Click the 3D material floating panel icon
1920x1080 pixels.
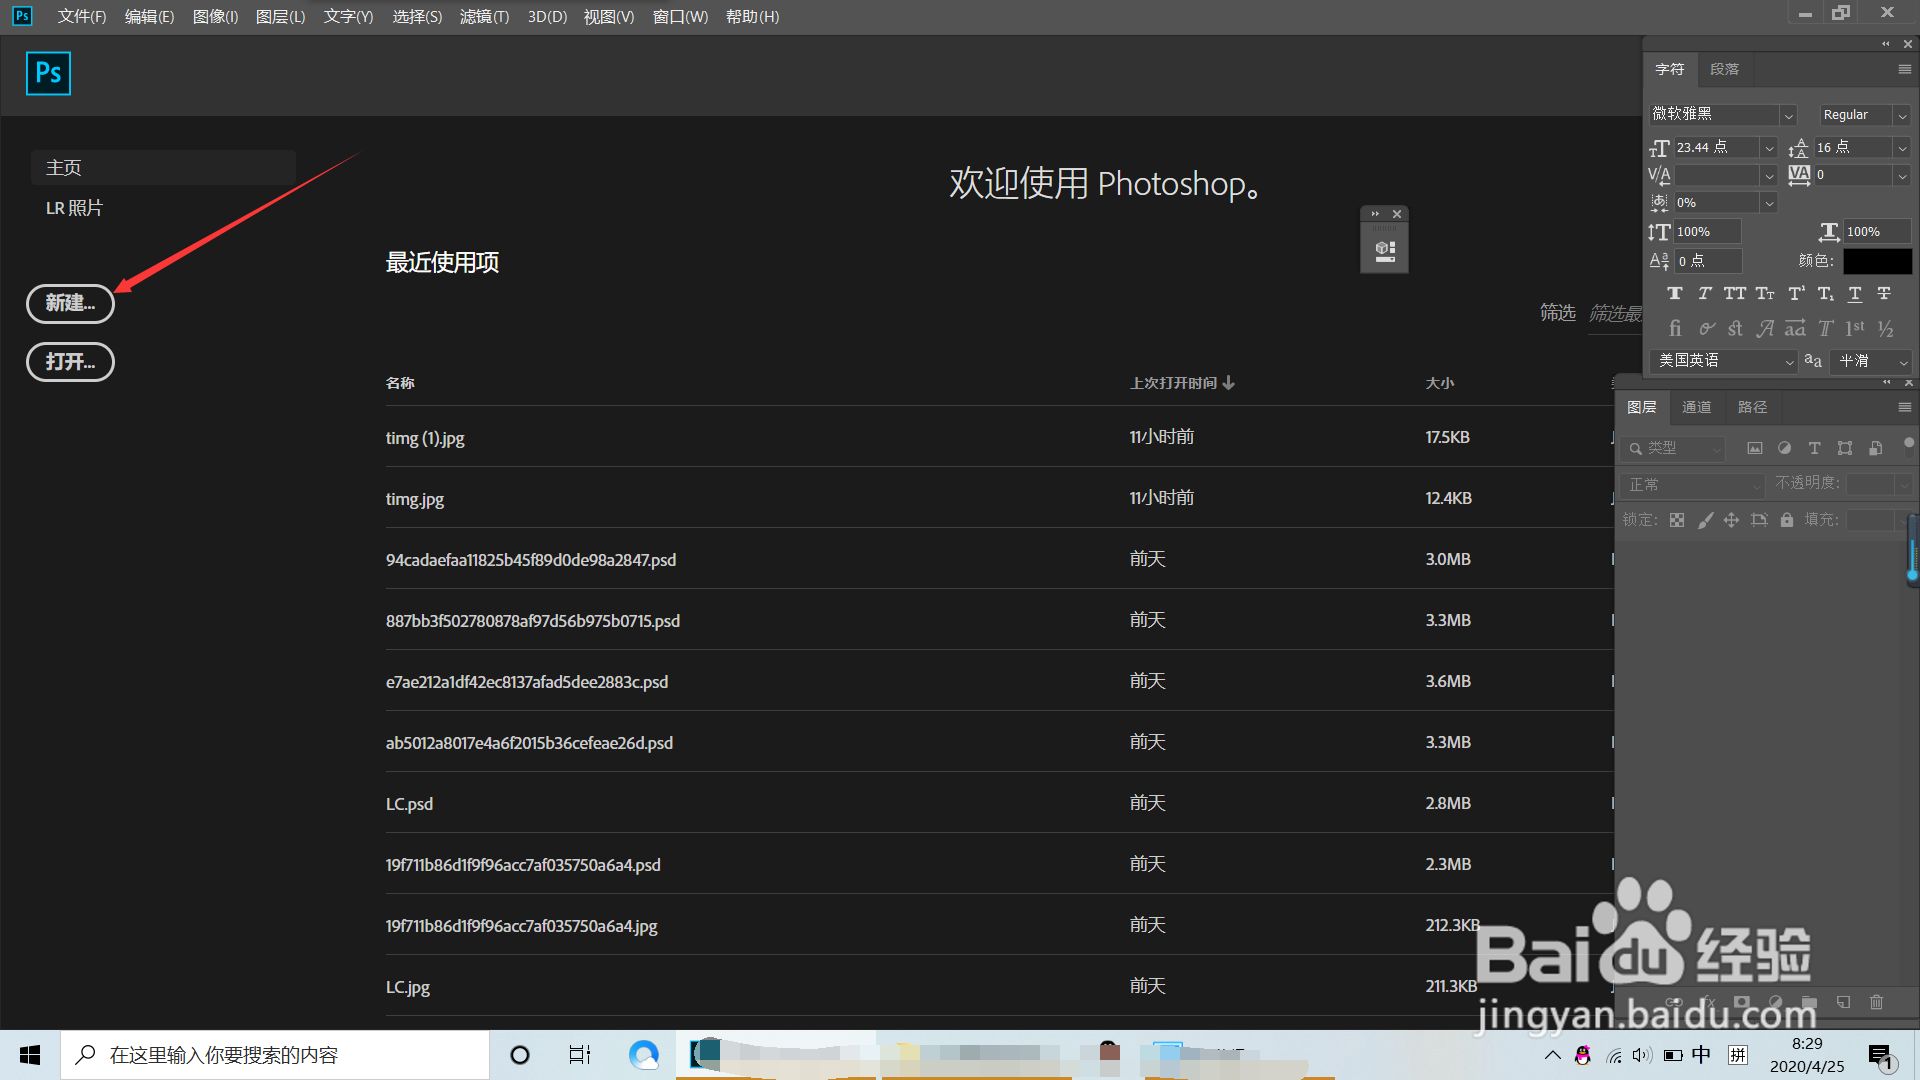point(1385,250)
